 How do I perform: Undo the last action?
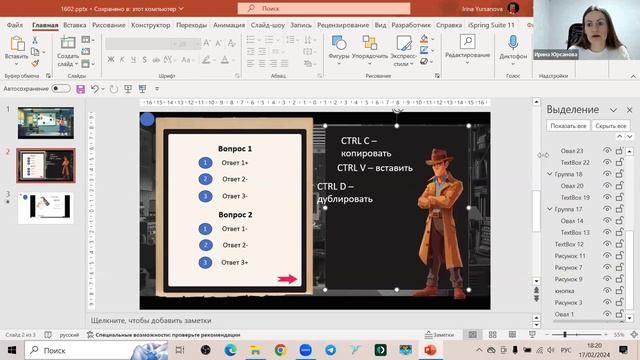coord(95,89)
